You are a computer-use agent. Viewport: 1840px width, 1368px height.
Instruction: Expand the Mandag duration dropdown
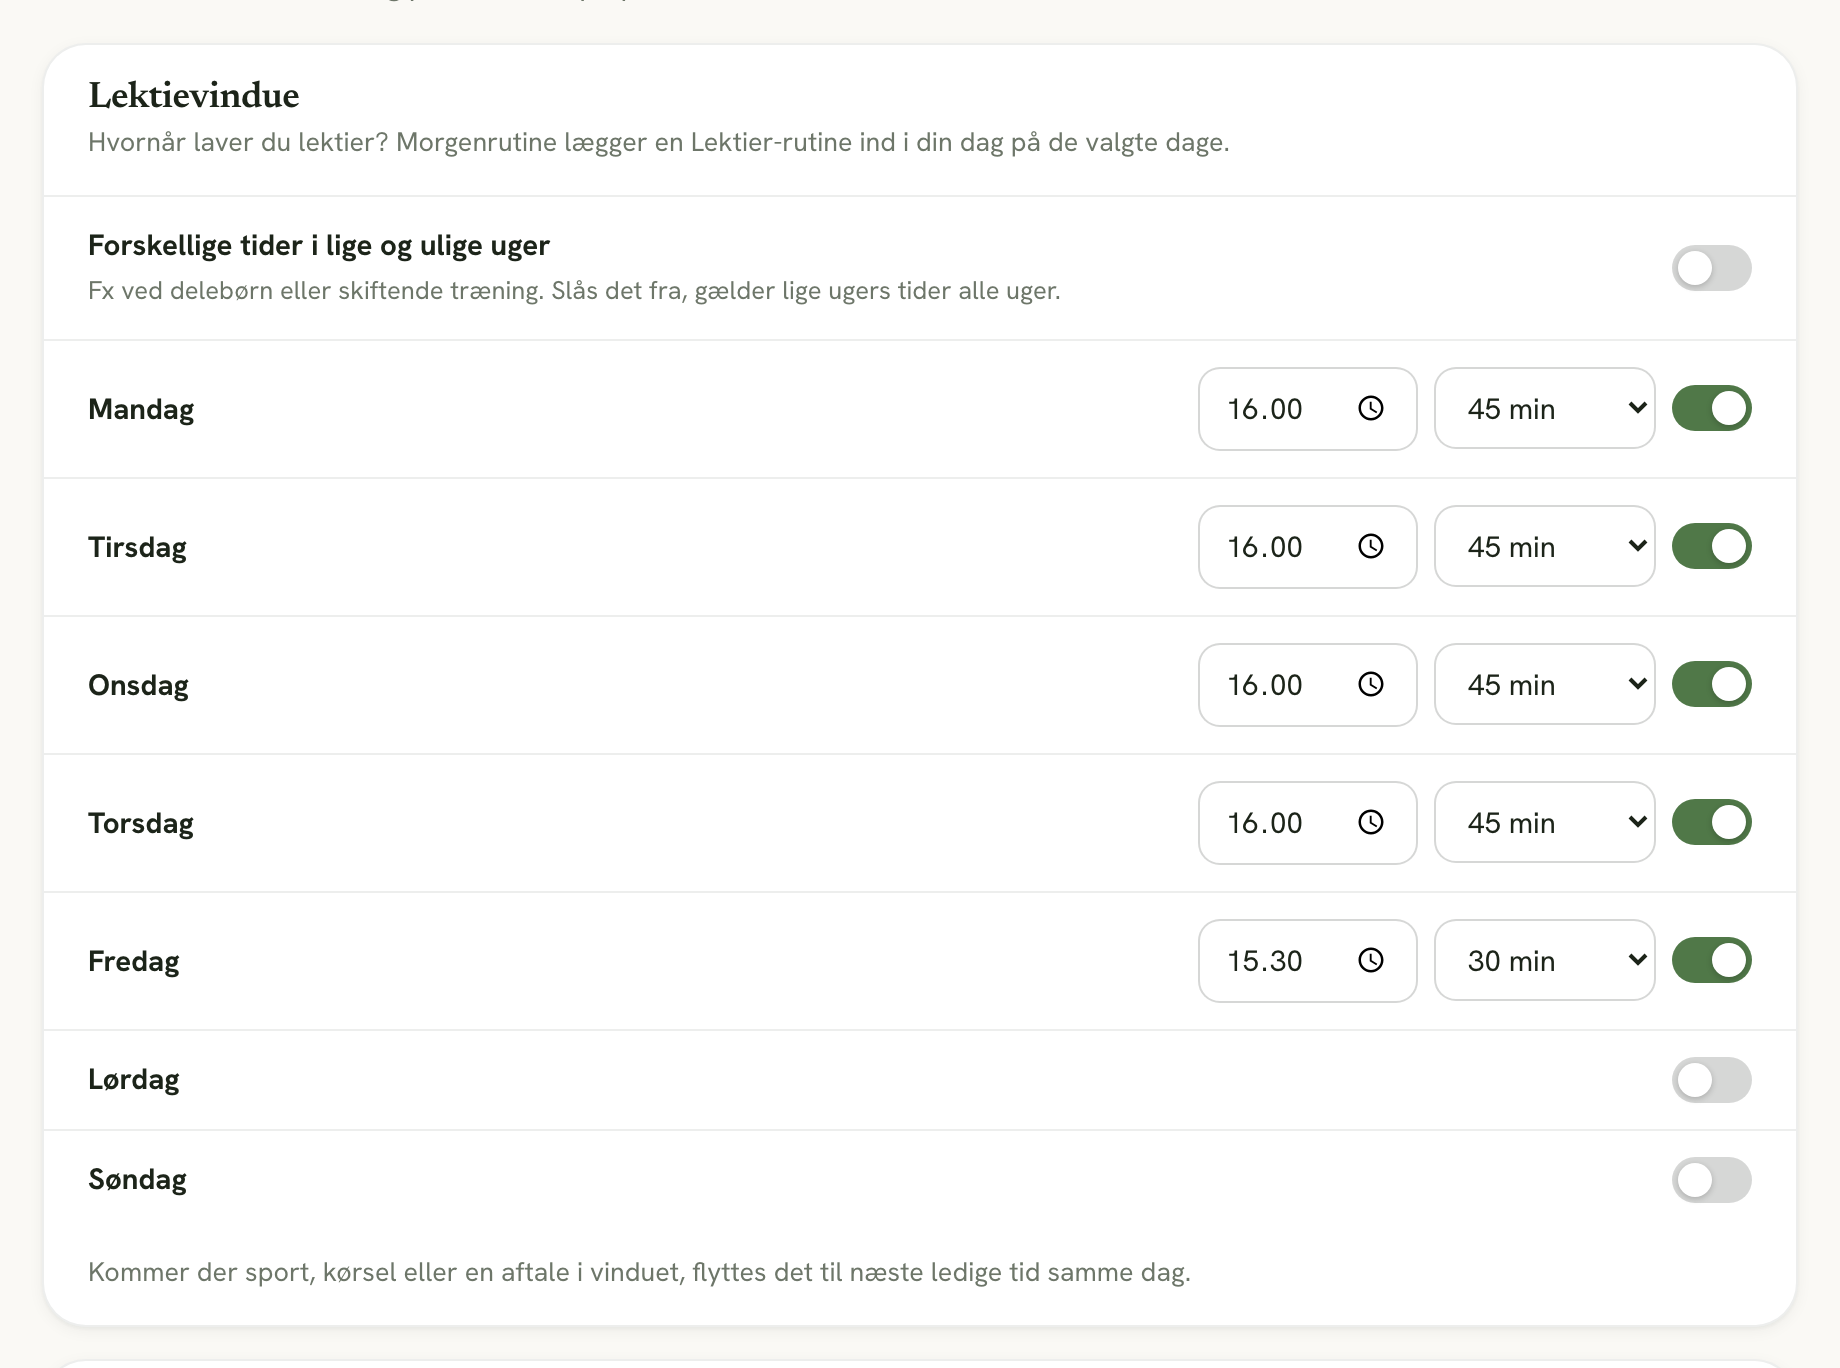(1545, 408)
